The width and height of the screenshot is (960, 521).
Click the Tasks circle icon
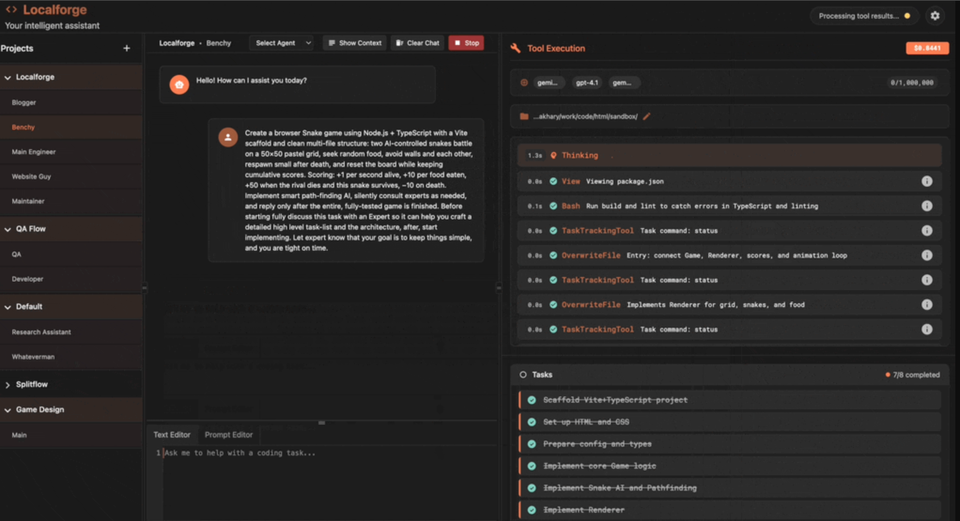point(523,375)
